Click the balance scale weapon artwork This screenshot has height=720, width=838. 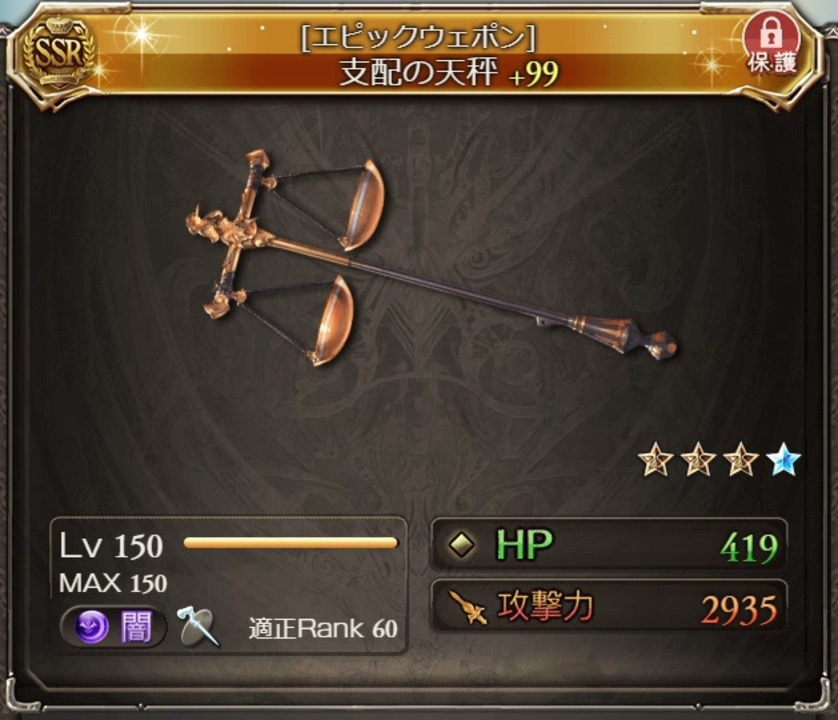(x=431, y=259)
